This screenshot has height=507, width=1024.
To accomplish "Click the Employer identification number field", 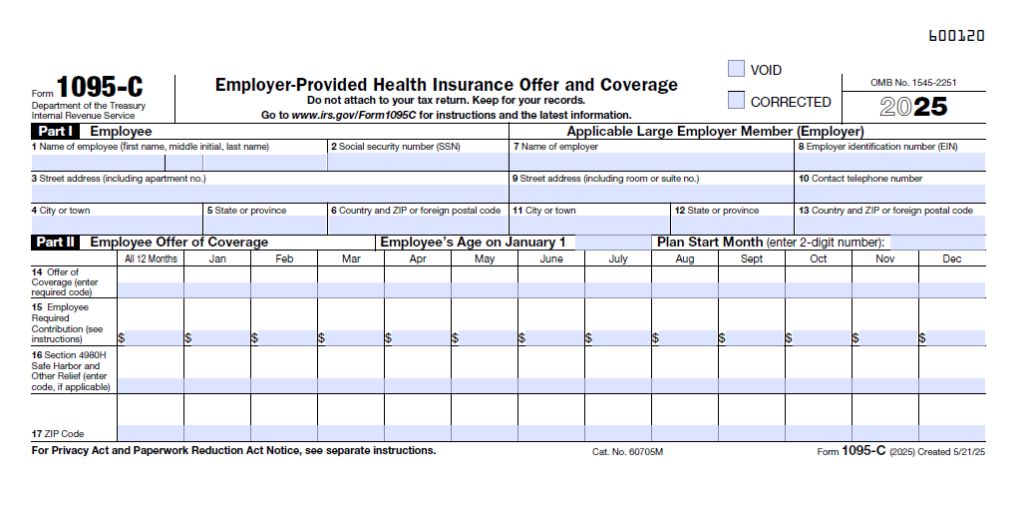I will pos(890,162).
